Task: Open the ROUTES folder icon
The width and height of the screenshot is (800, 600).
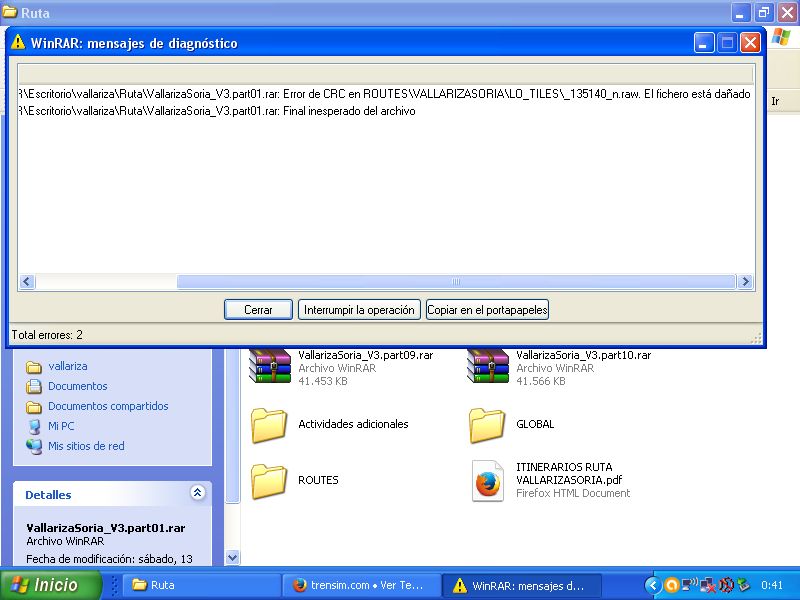Action: 269,481
